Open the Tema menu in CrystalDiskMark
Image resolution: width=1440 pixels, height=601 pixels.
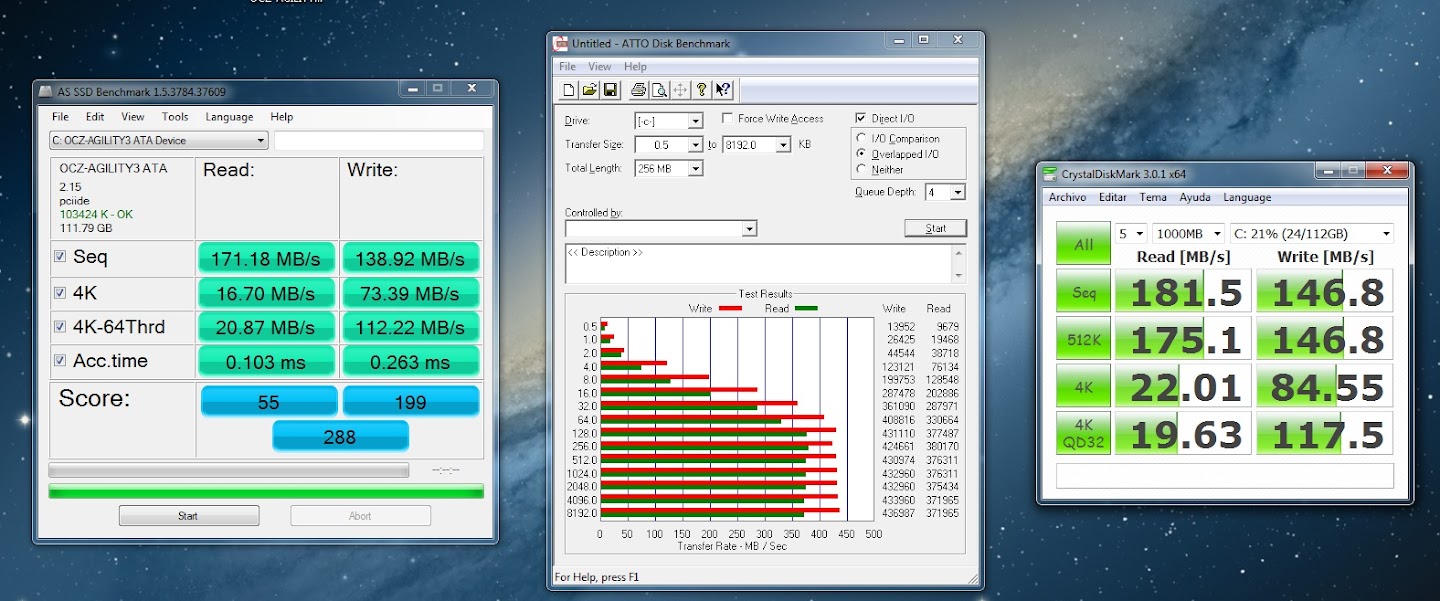pos(1153,198)
